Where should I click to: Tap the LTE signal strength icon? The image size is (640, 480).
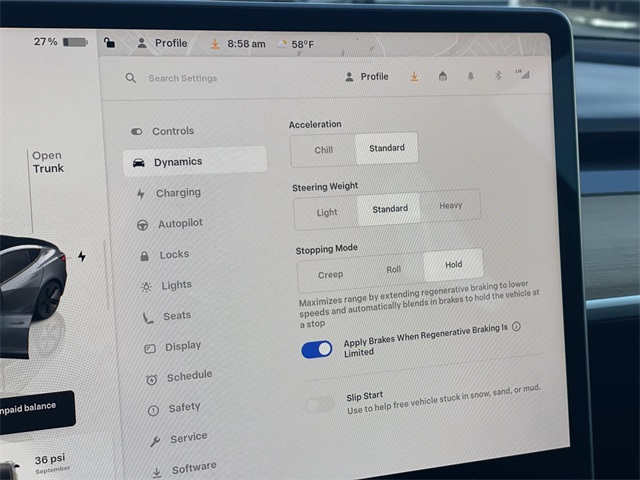point(522,73)
